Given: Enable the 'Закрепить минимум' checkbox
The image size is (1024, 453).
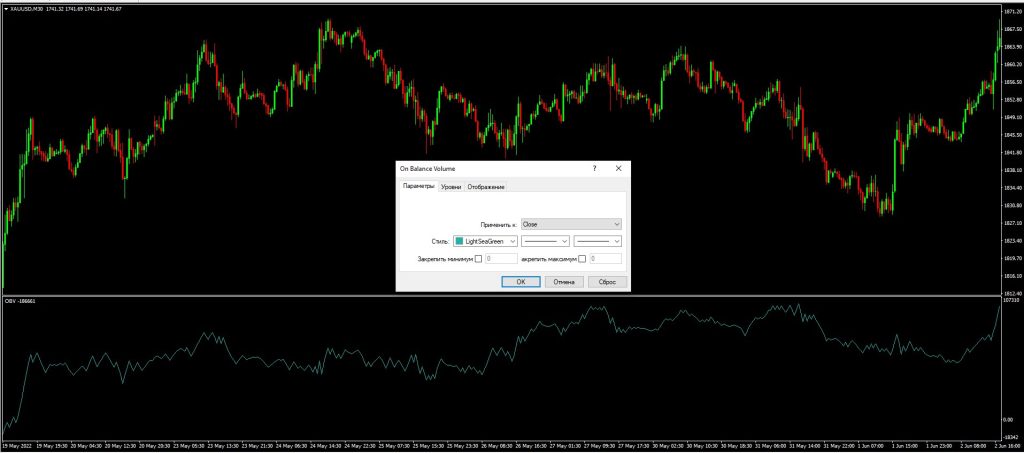Looking at the screenshot, I should [479, 258].
